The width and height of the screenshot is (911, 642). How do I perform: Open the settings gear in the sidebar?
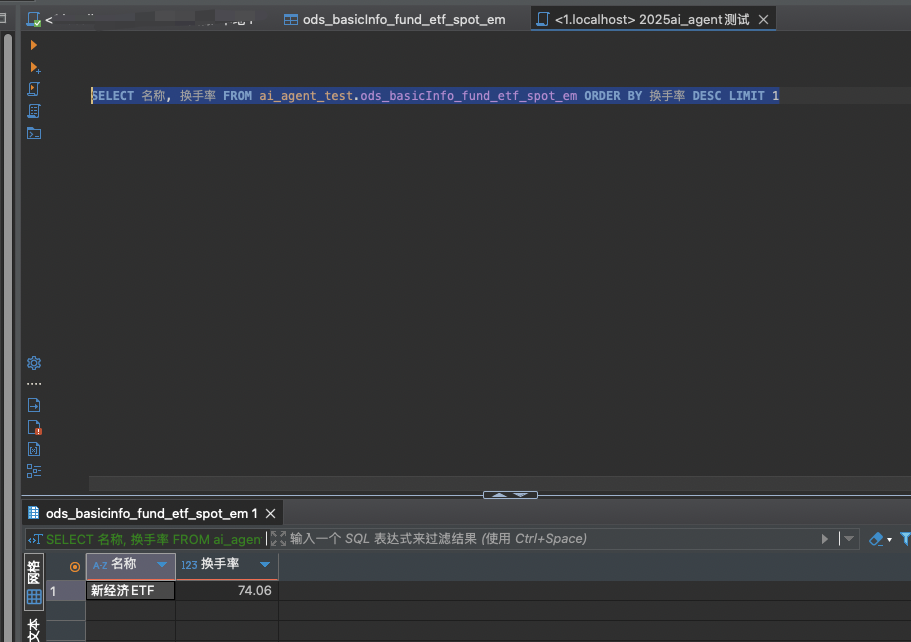tap(33, 362)
